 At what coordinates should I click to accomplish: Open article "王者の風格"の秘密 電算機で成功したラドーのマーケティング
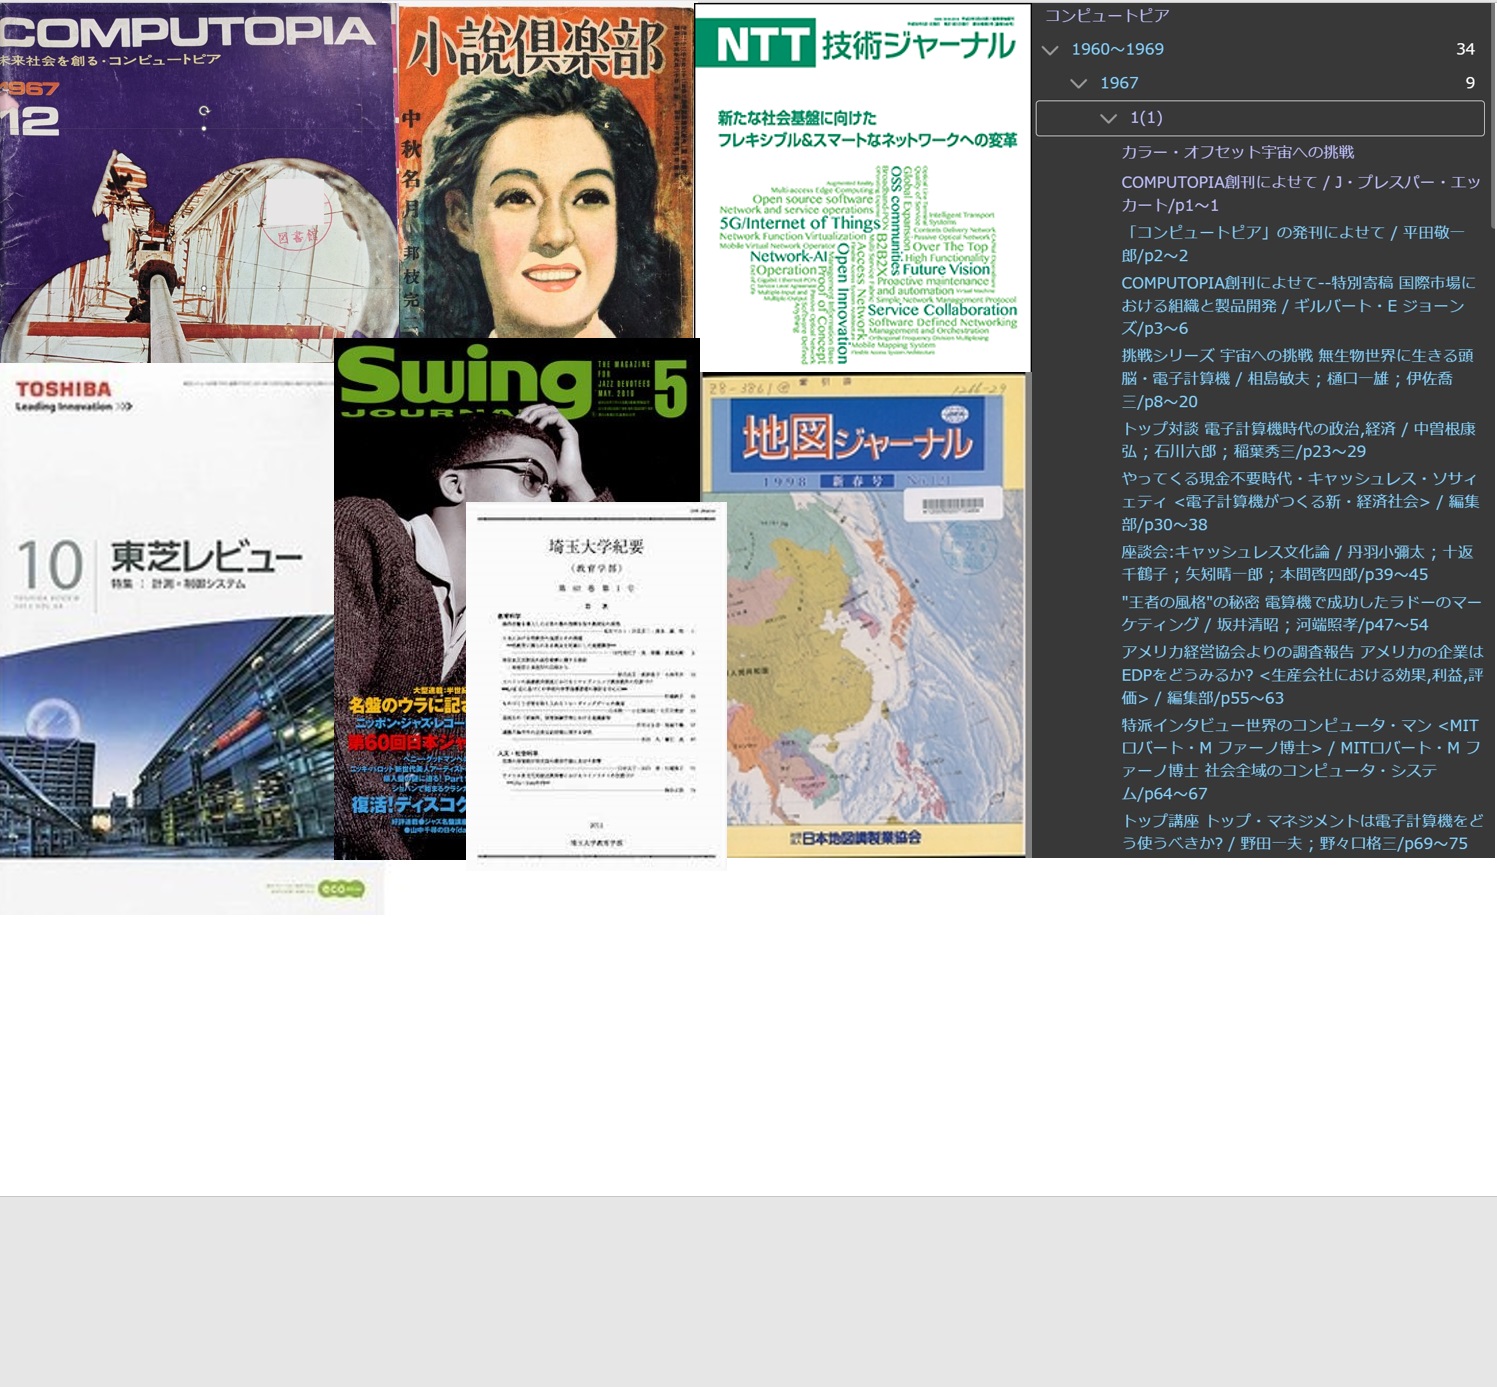pyautogui.click(x=1301, y=613)
